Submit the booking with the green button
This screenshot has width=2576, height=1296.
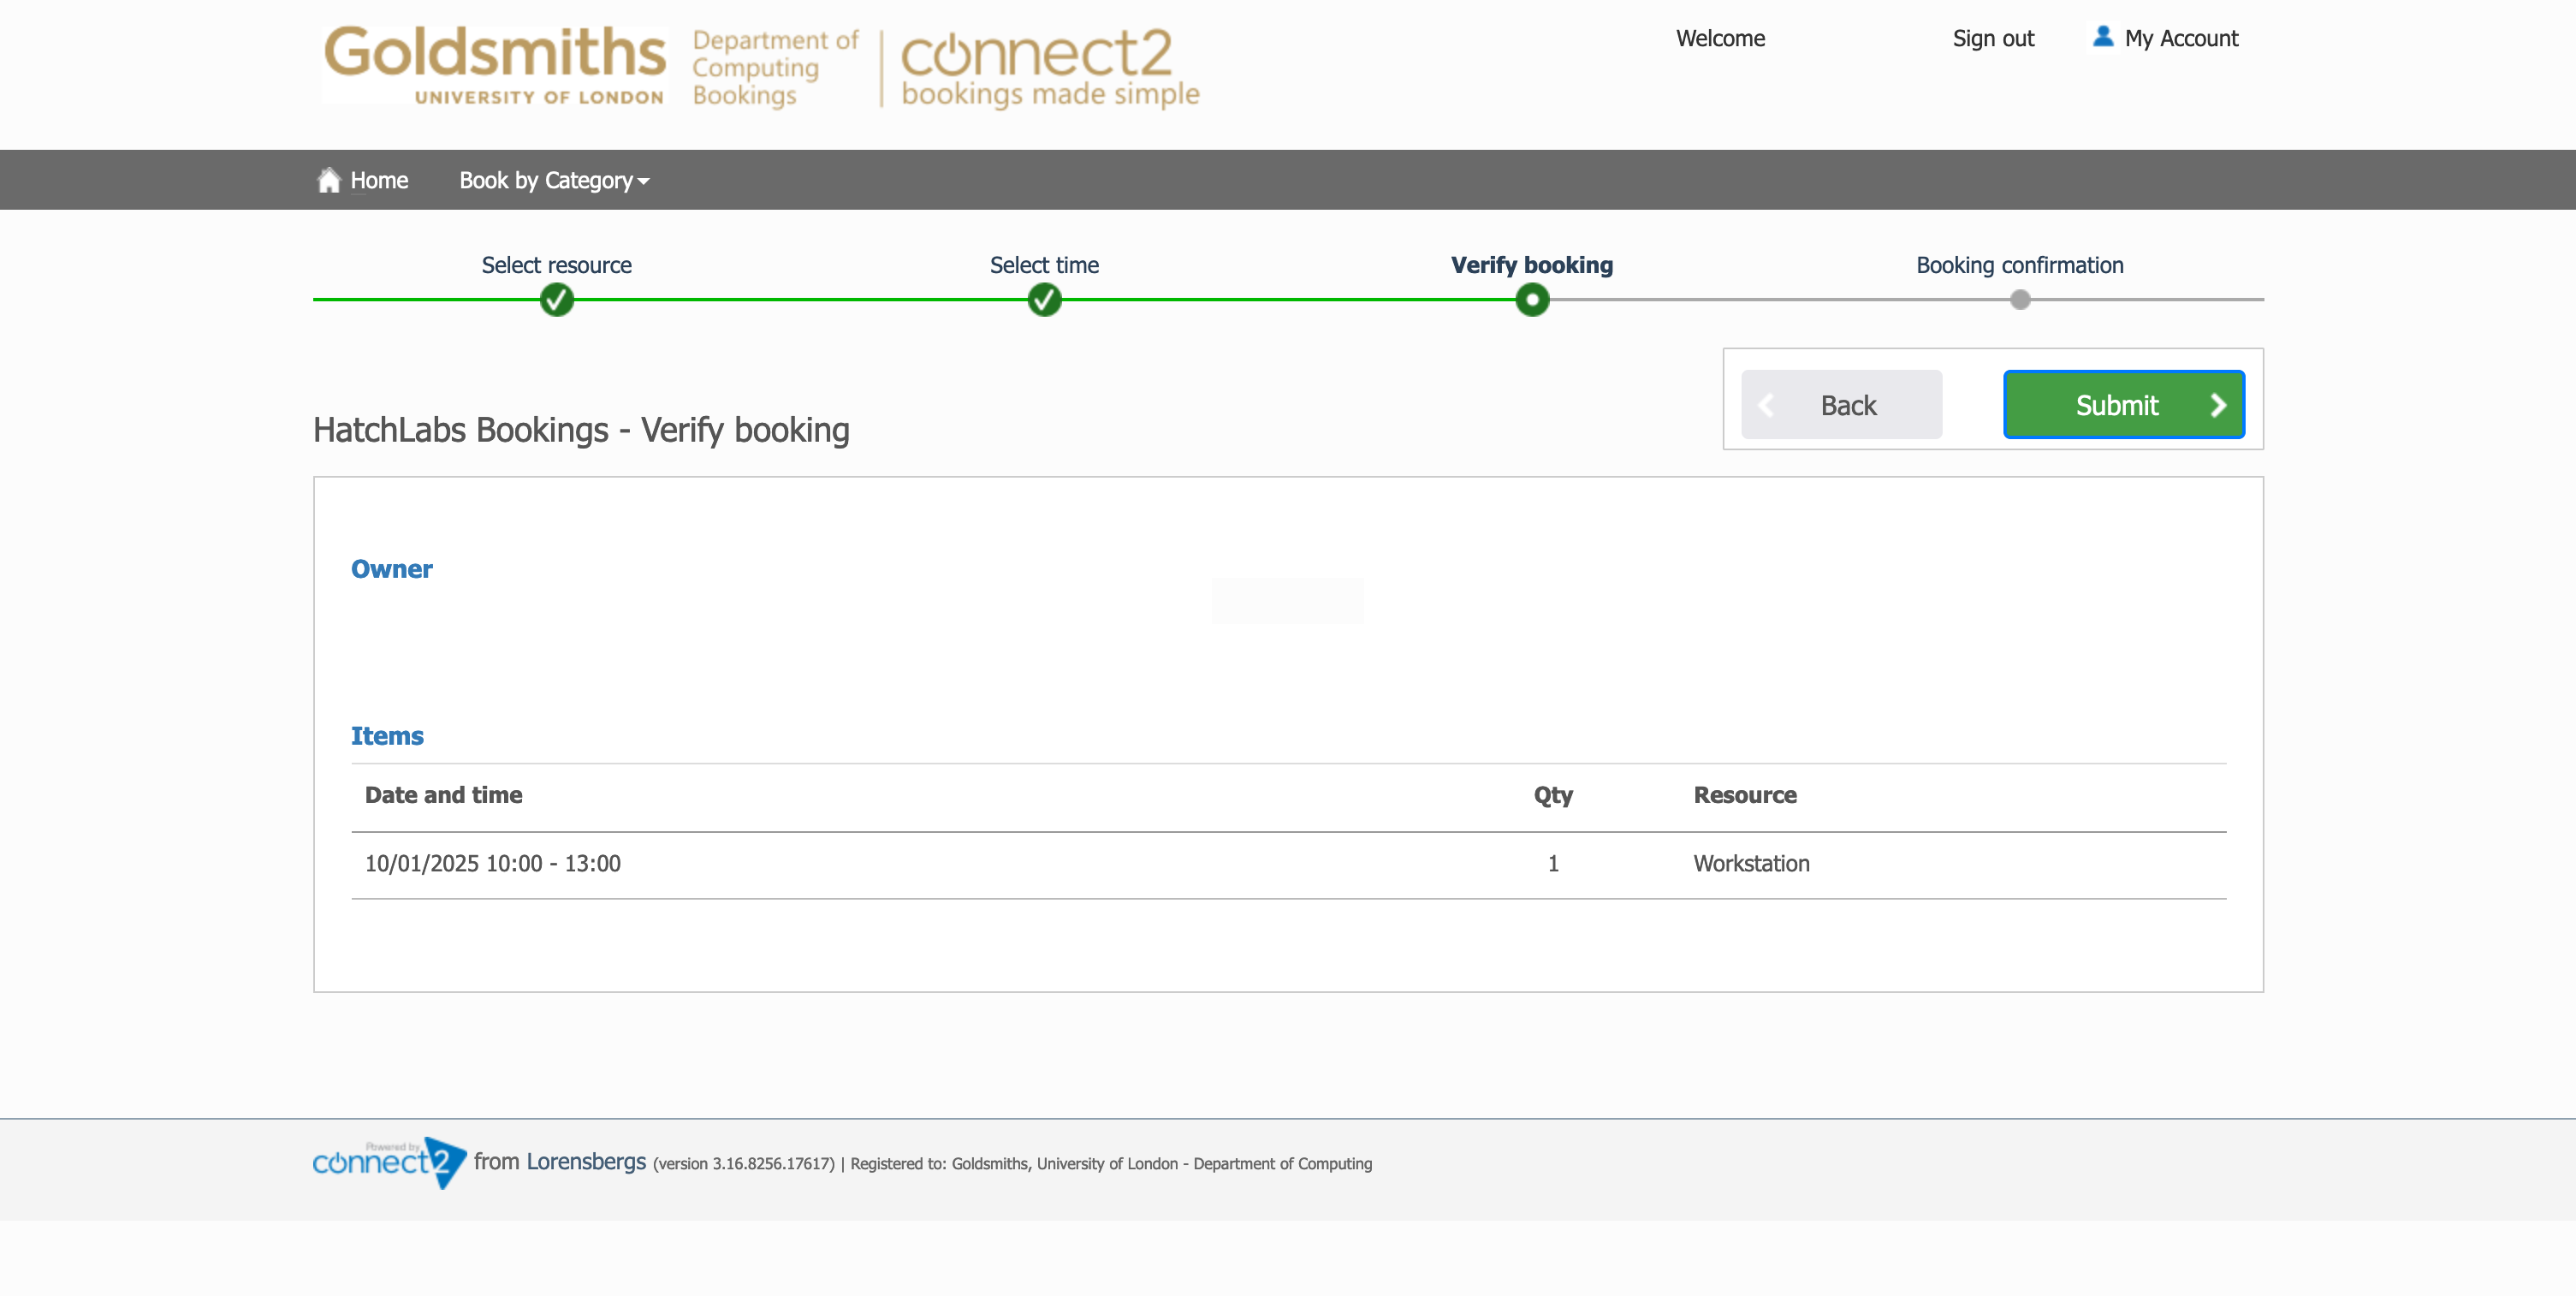(x=2124, y=405)
